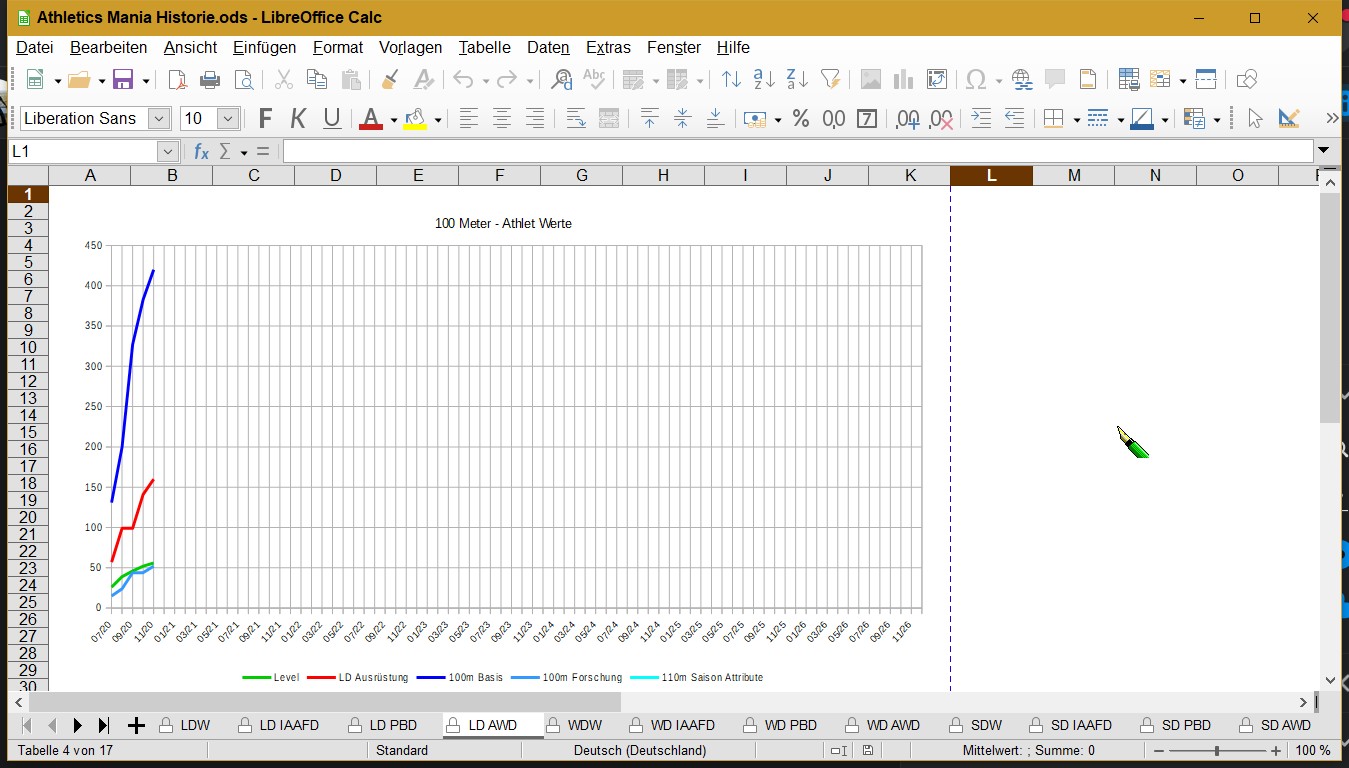
Task: Toggle design mode icon
Action: tap(1289, 119)
